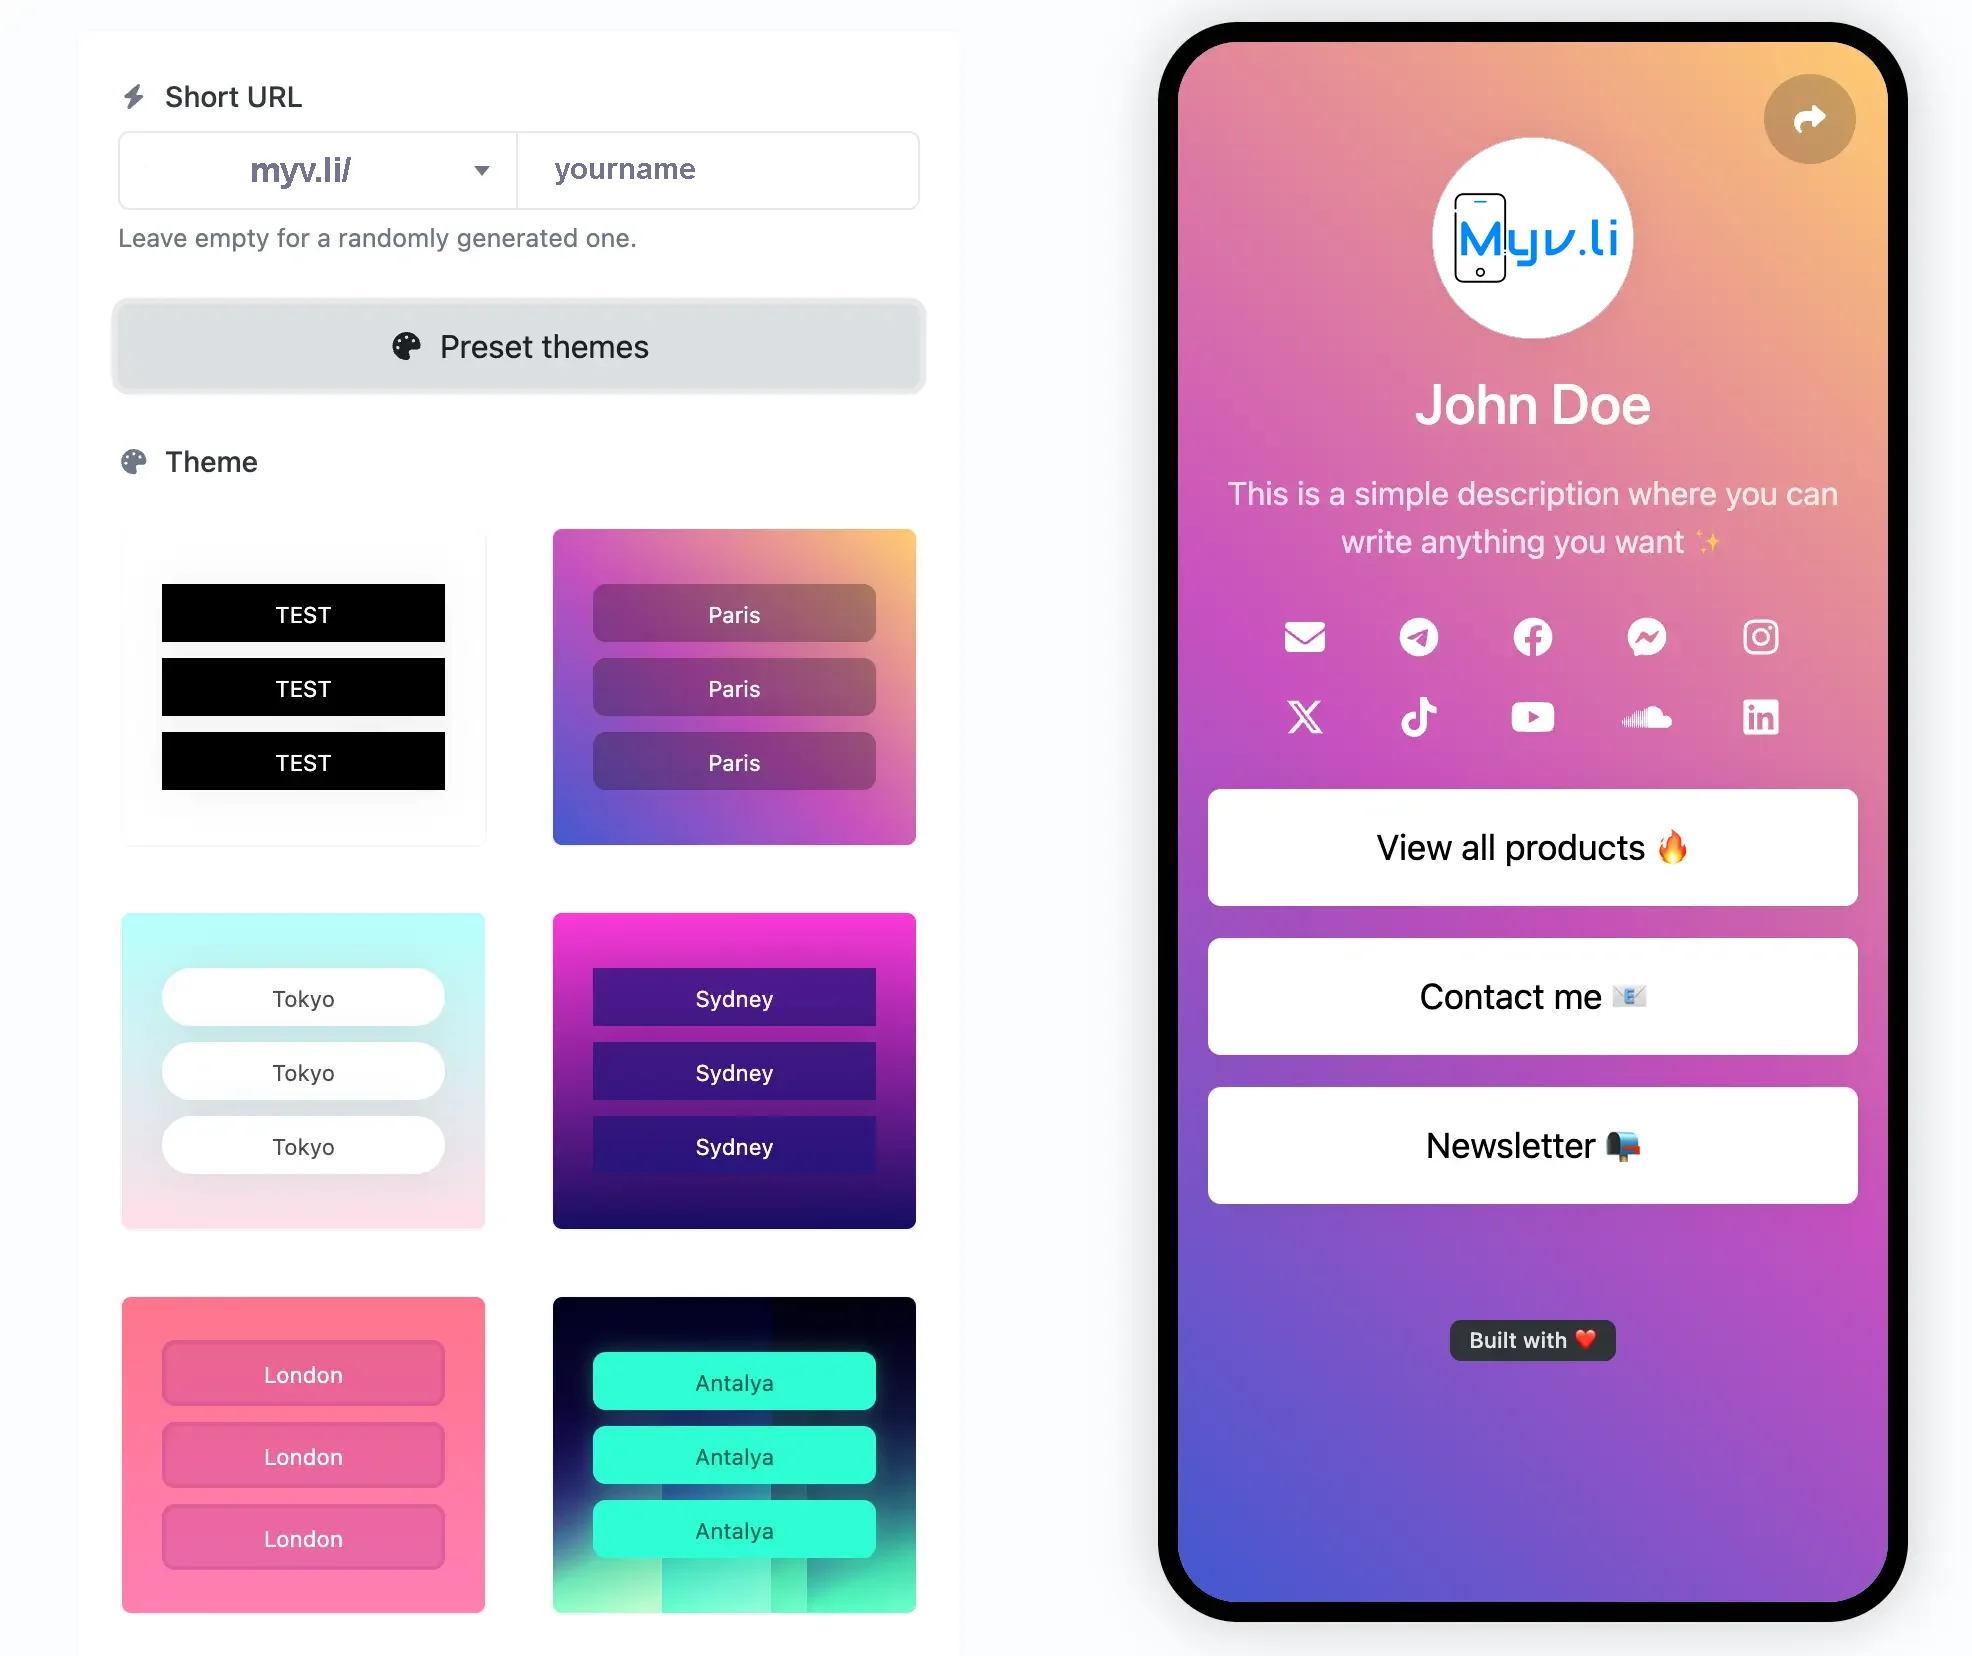Viewport: 1972px width, 1656px height.
Task: Click the Instagram icon in social links
Action: point(1760,636)
